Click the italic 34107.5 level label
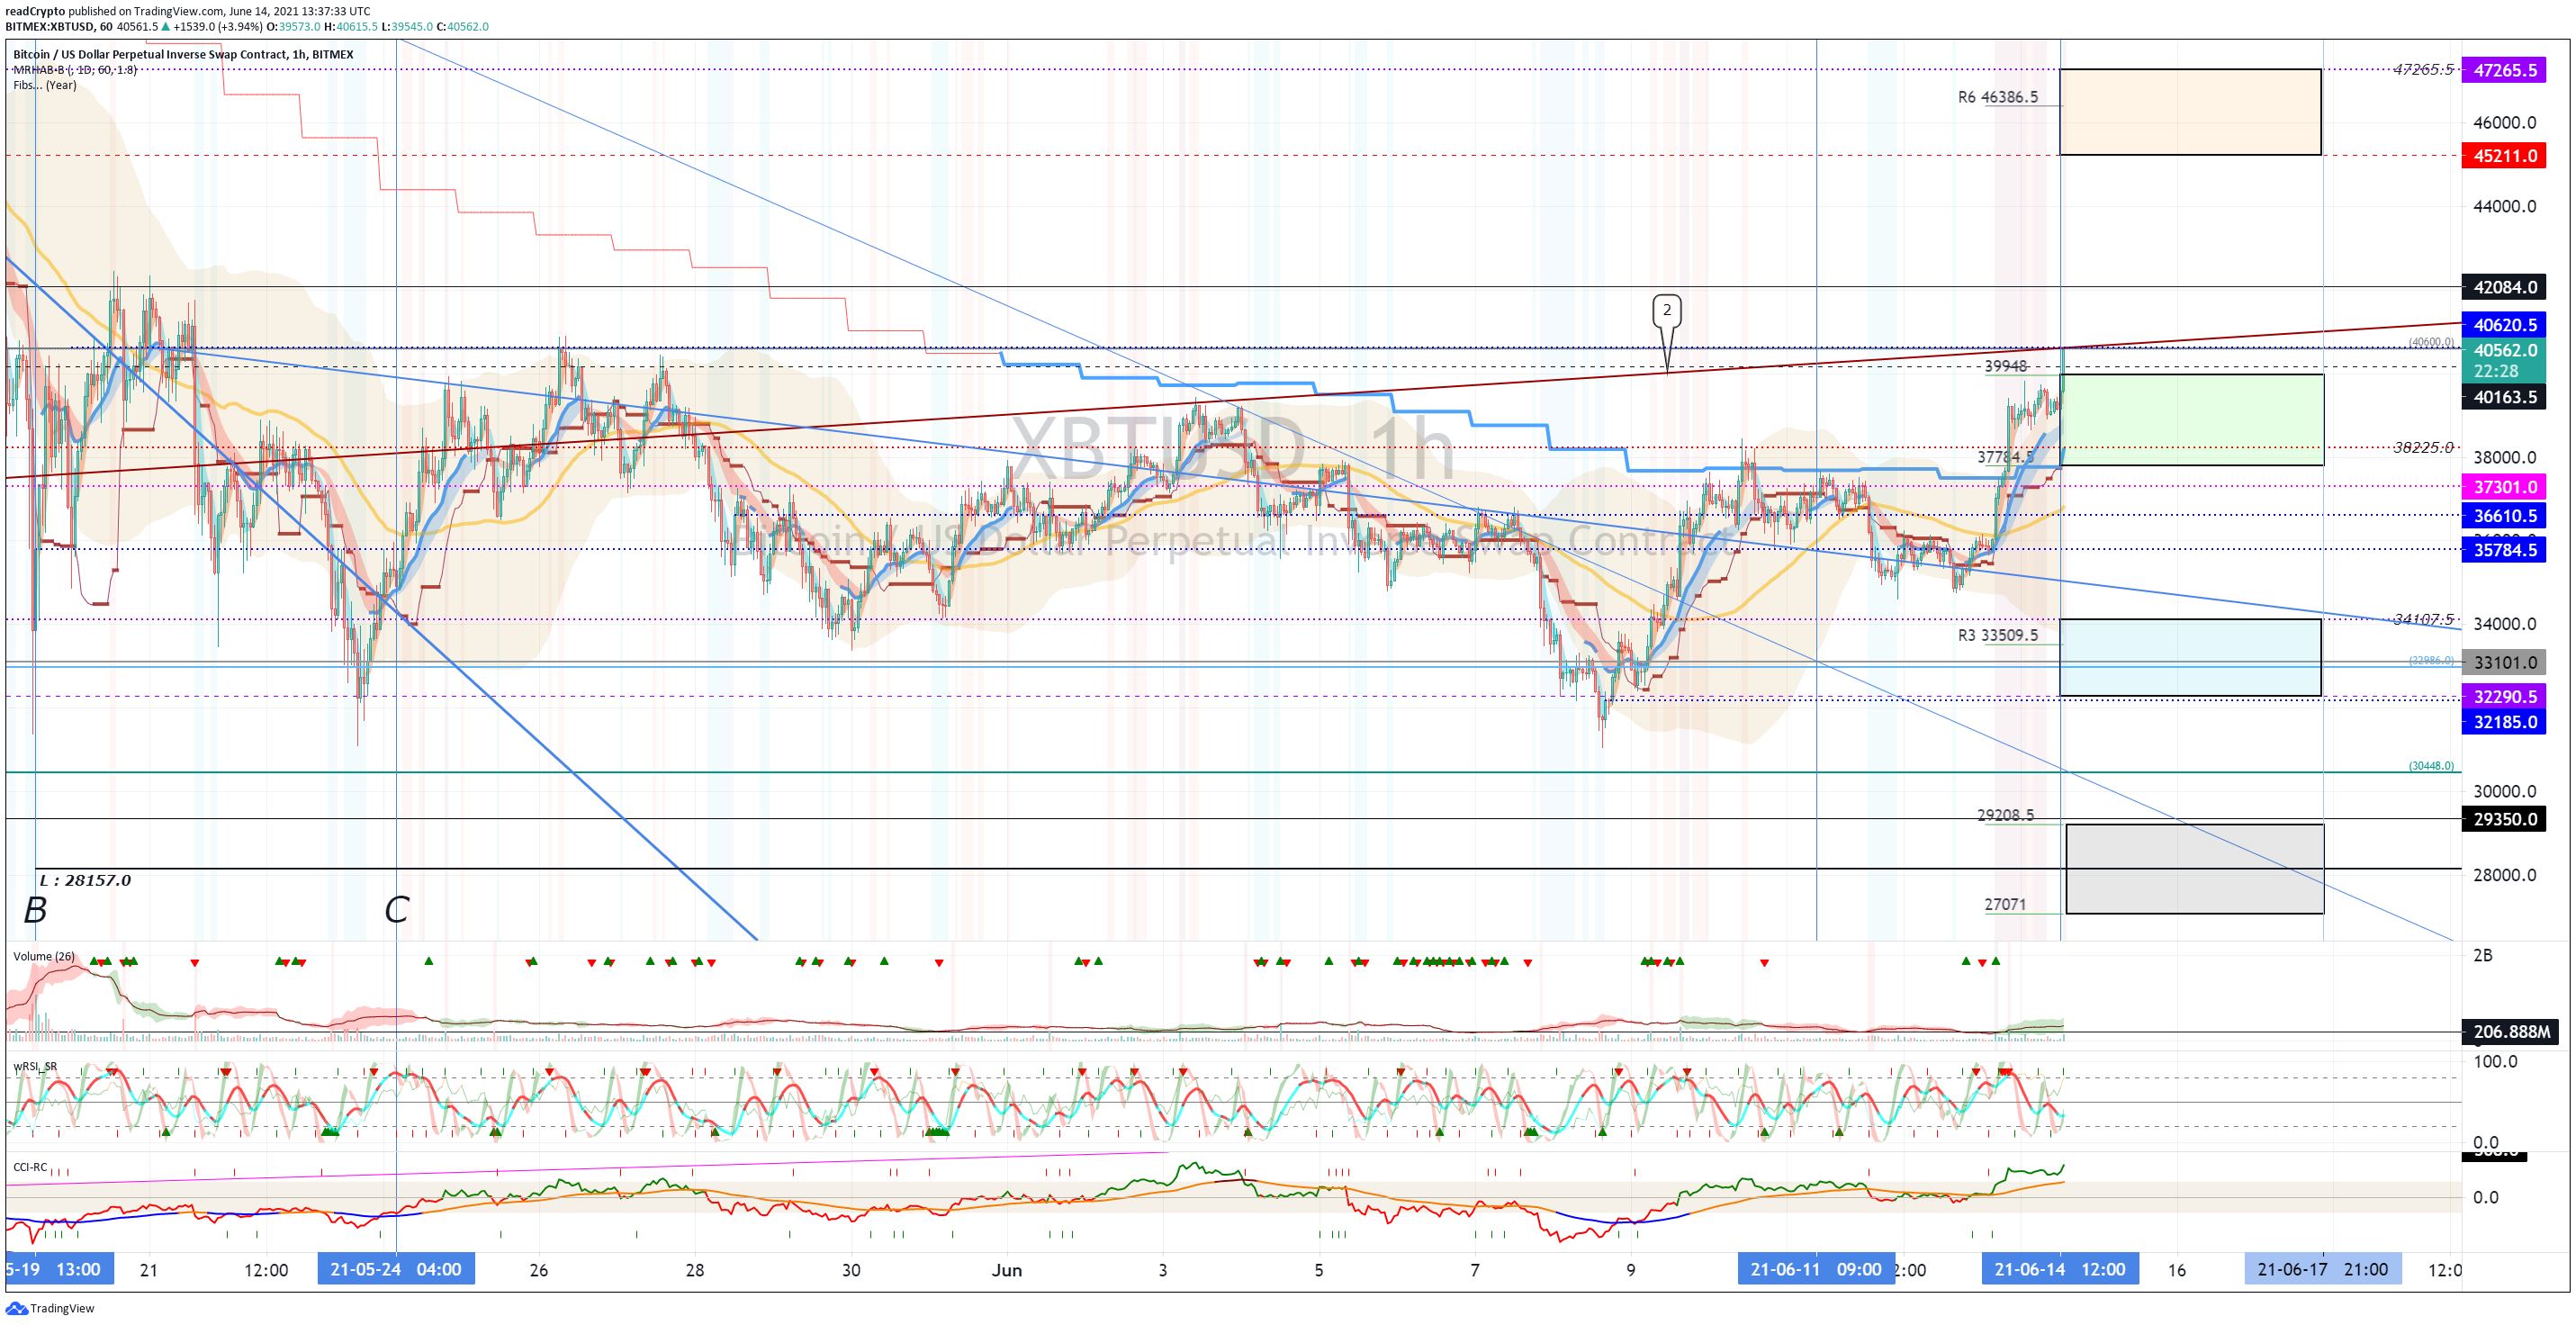The height and width of the screenshot is (1325, 2576). click(2422, 619)
